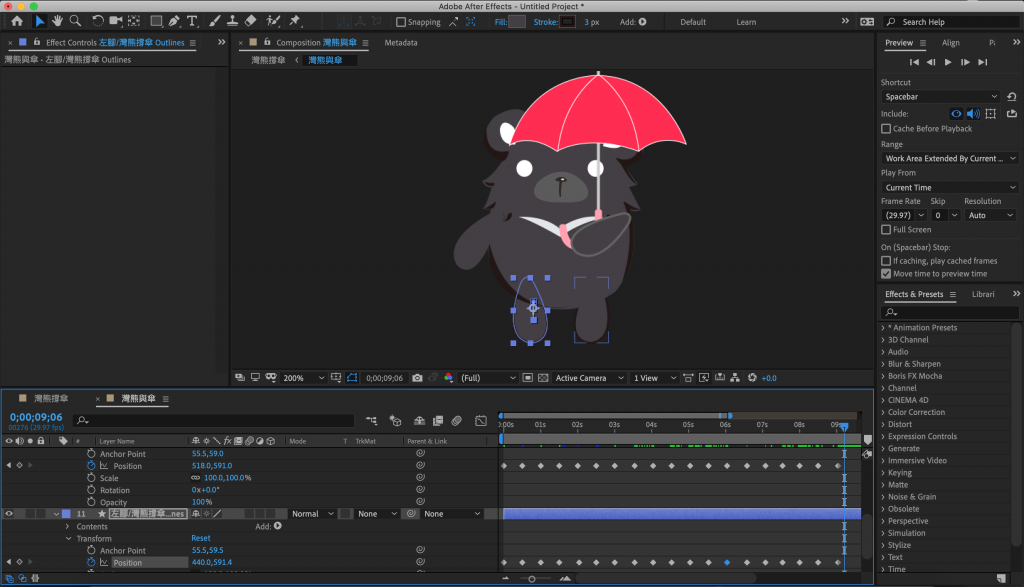Image resolution: width=1024 pixels, height=587 pixels.
Task: Select the Zoom magnifier tool
Action: pos(75,22)
